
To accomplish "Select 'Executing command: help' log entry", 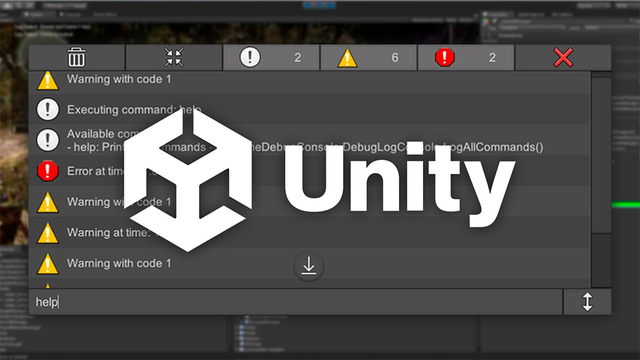I will [309, 109].
